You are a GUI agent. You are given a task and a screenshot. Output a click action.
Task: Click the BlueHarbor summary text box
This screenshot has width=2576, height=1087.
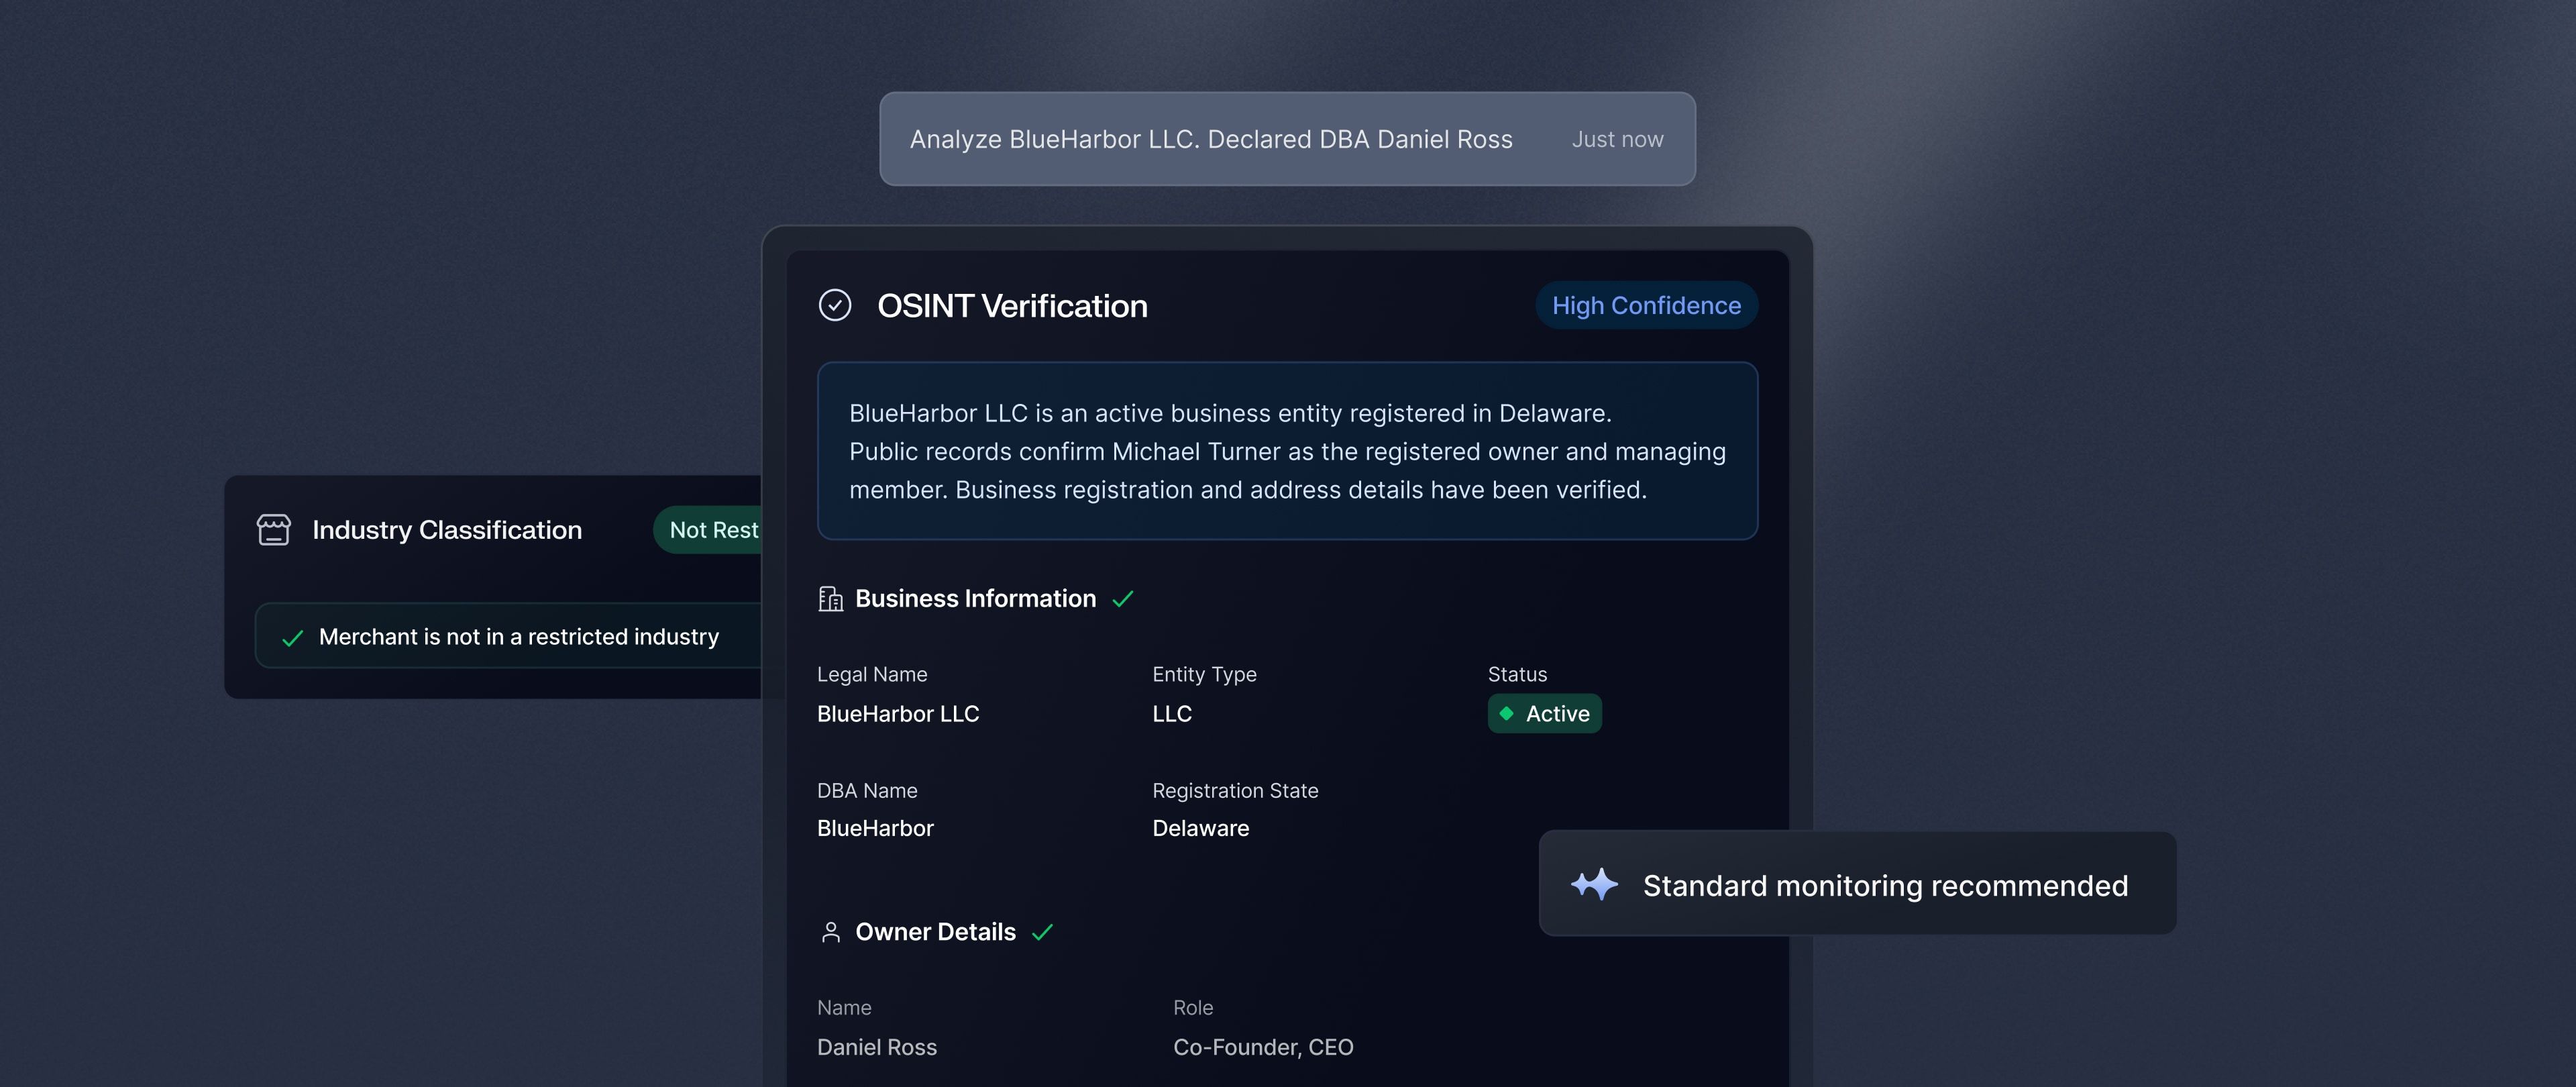(1286, 451)
